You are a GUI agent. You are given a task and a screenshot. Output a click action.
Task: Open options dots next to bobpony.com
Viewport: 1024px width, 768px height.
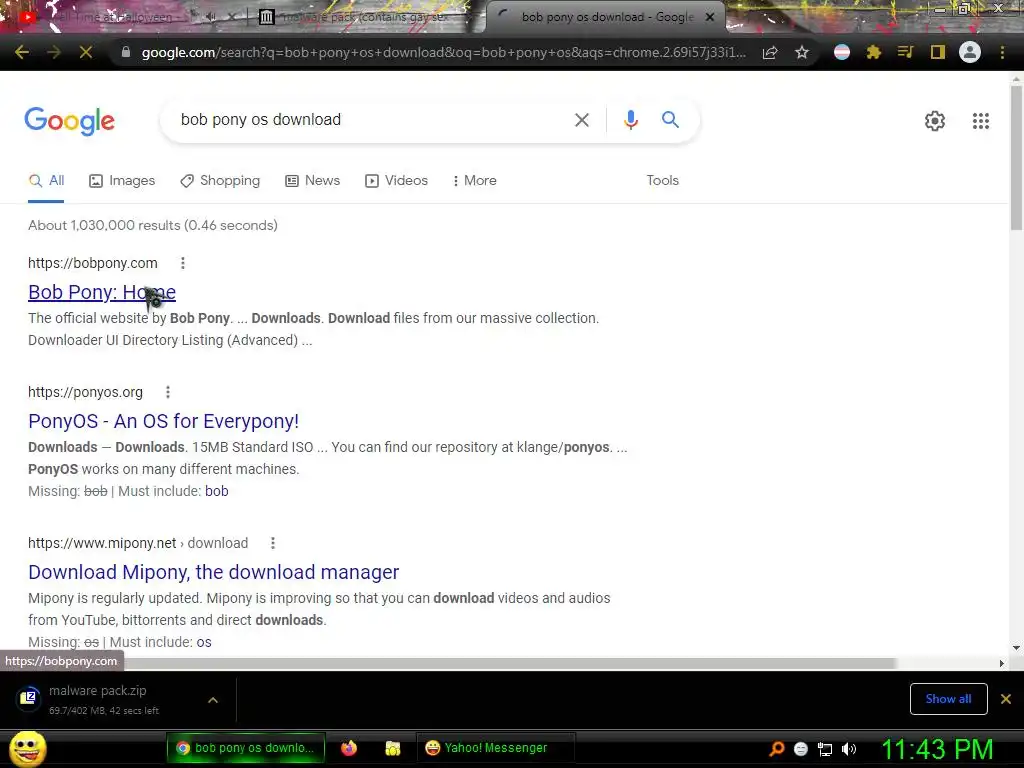[x=183, y=263]
